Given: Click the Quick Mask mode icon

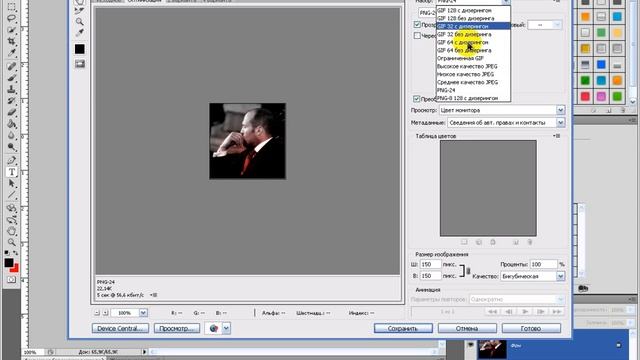Looking at the screenshot, I should [11, 280].
